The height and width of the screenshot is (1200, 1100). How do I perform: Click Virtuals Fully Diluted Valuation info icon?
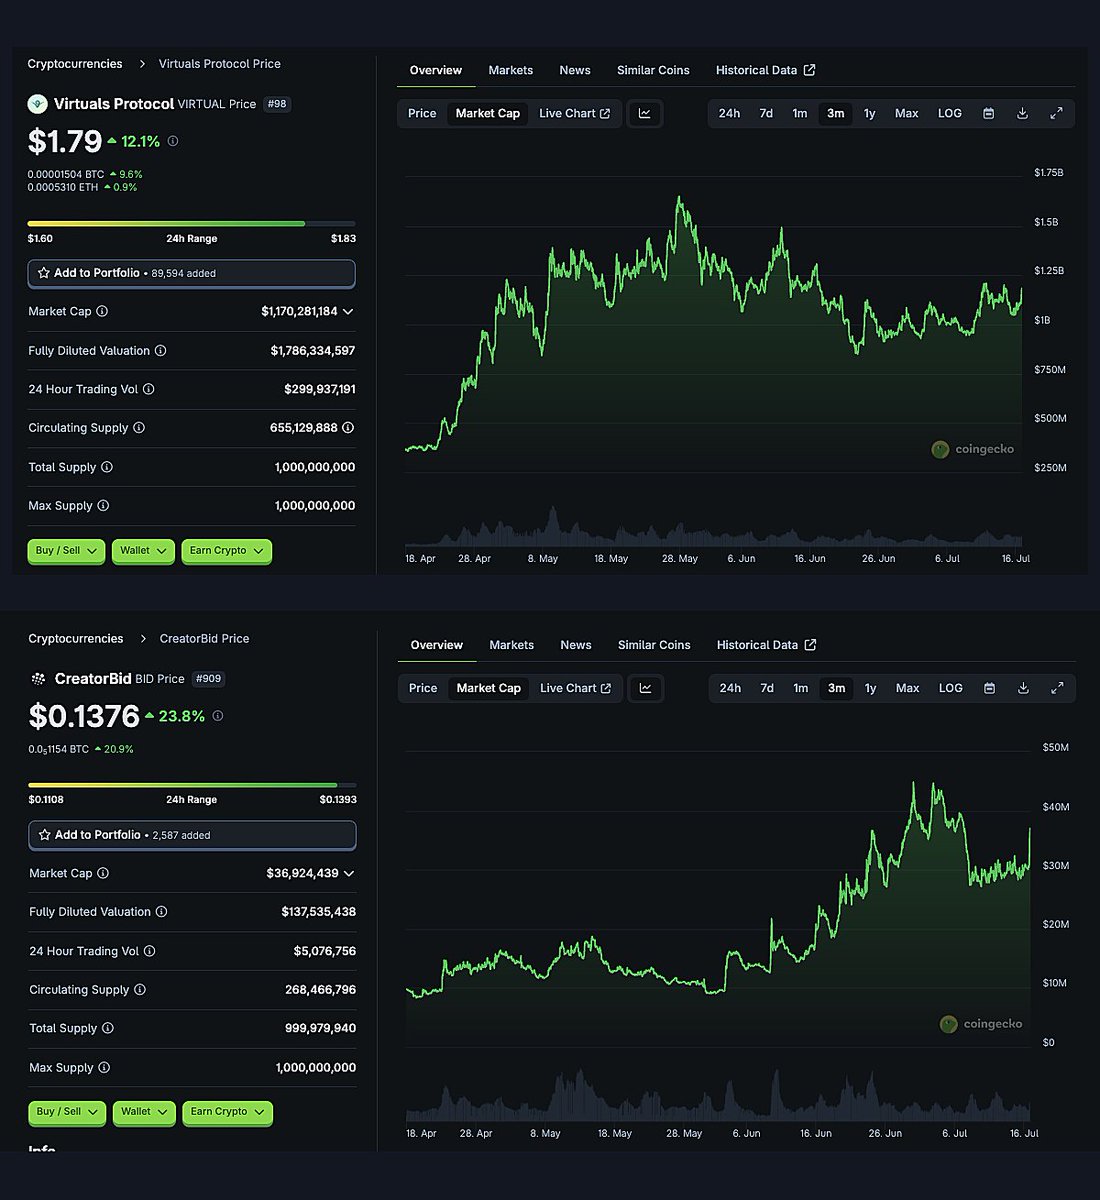coord(161,351)
